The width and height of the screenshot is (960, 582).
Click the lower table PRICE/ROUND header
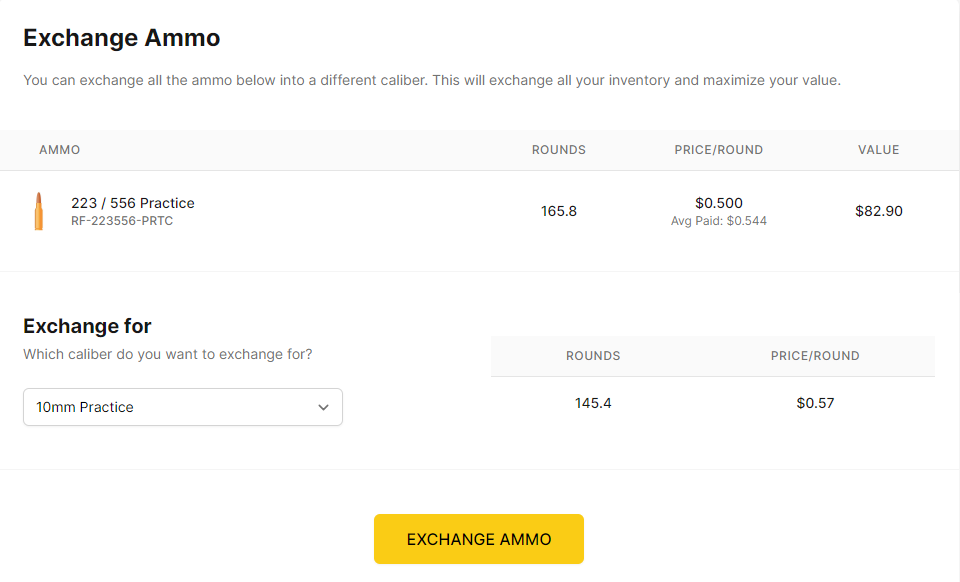pyautogui.click(x=815, y=356)
